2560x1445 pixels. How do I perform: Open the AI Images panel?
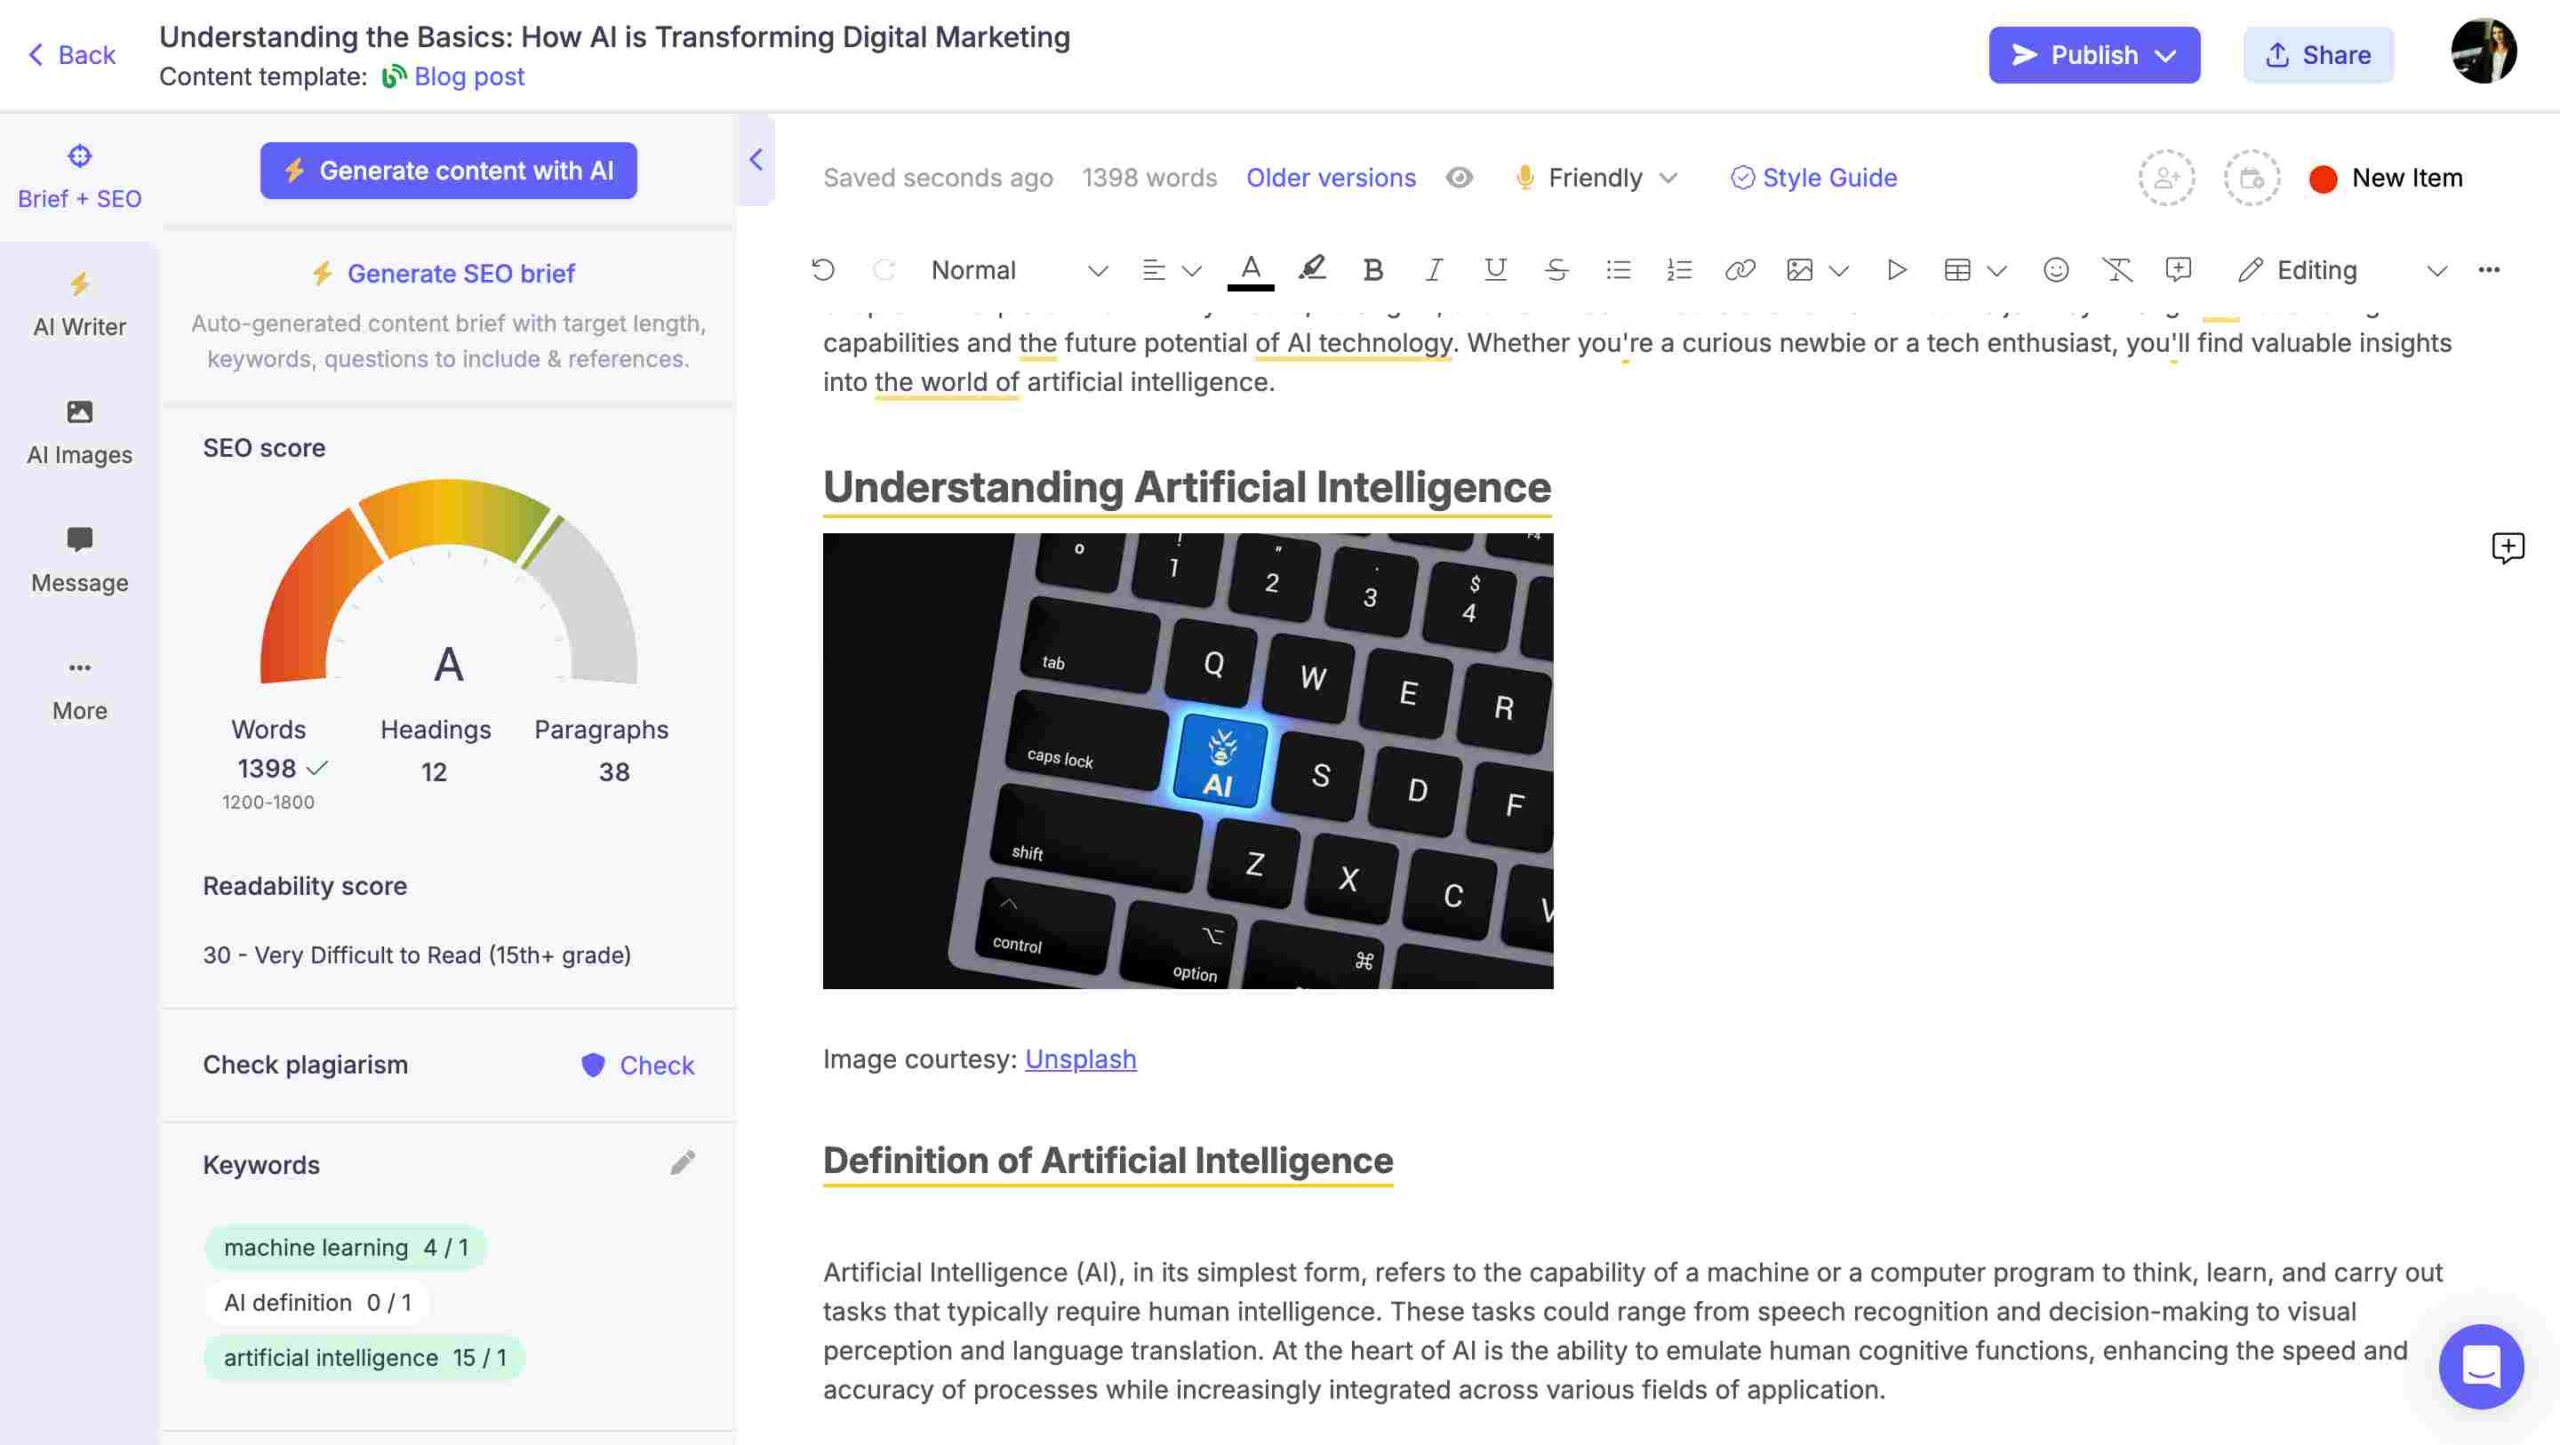79,434
